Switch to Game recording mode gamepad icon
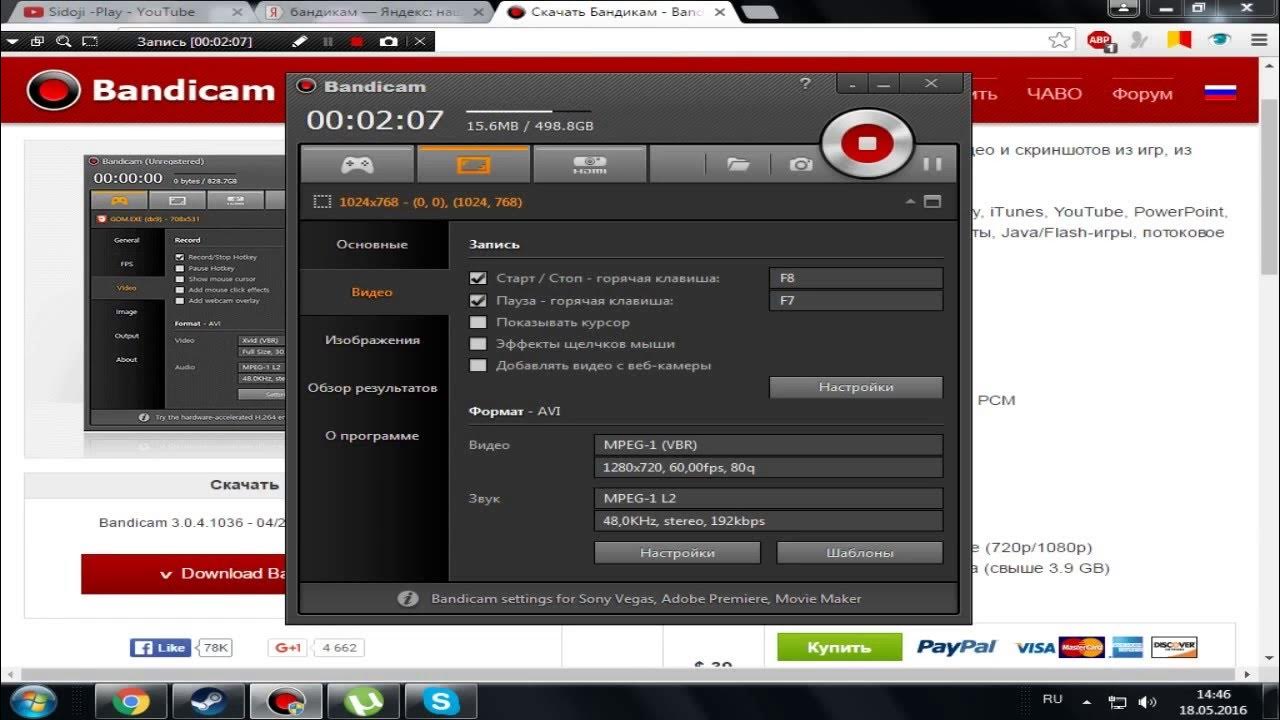 (x=357, y=164)
